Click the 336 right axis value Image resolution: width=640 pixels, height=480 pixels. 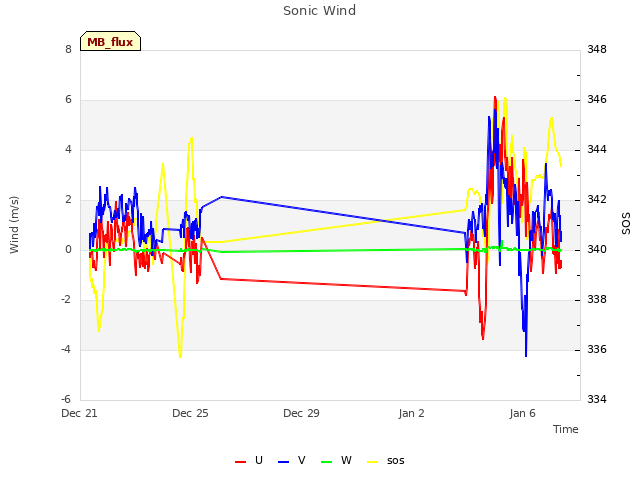597,349
